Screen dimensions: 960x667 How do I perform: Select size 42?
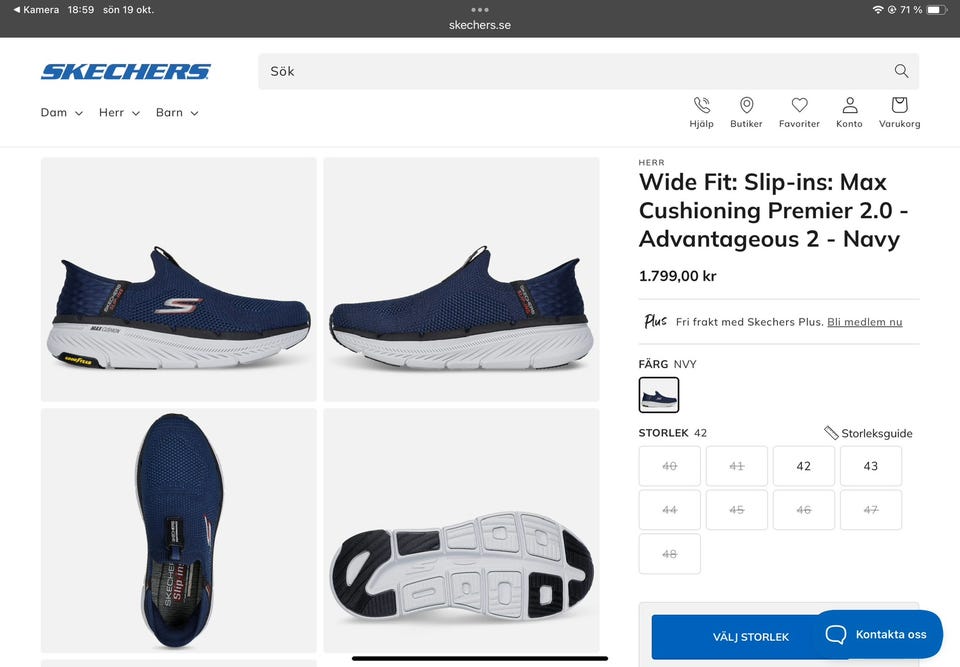point(804,466)
